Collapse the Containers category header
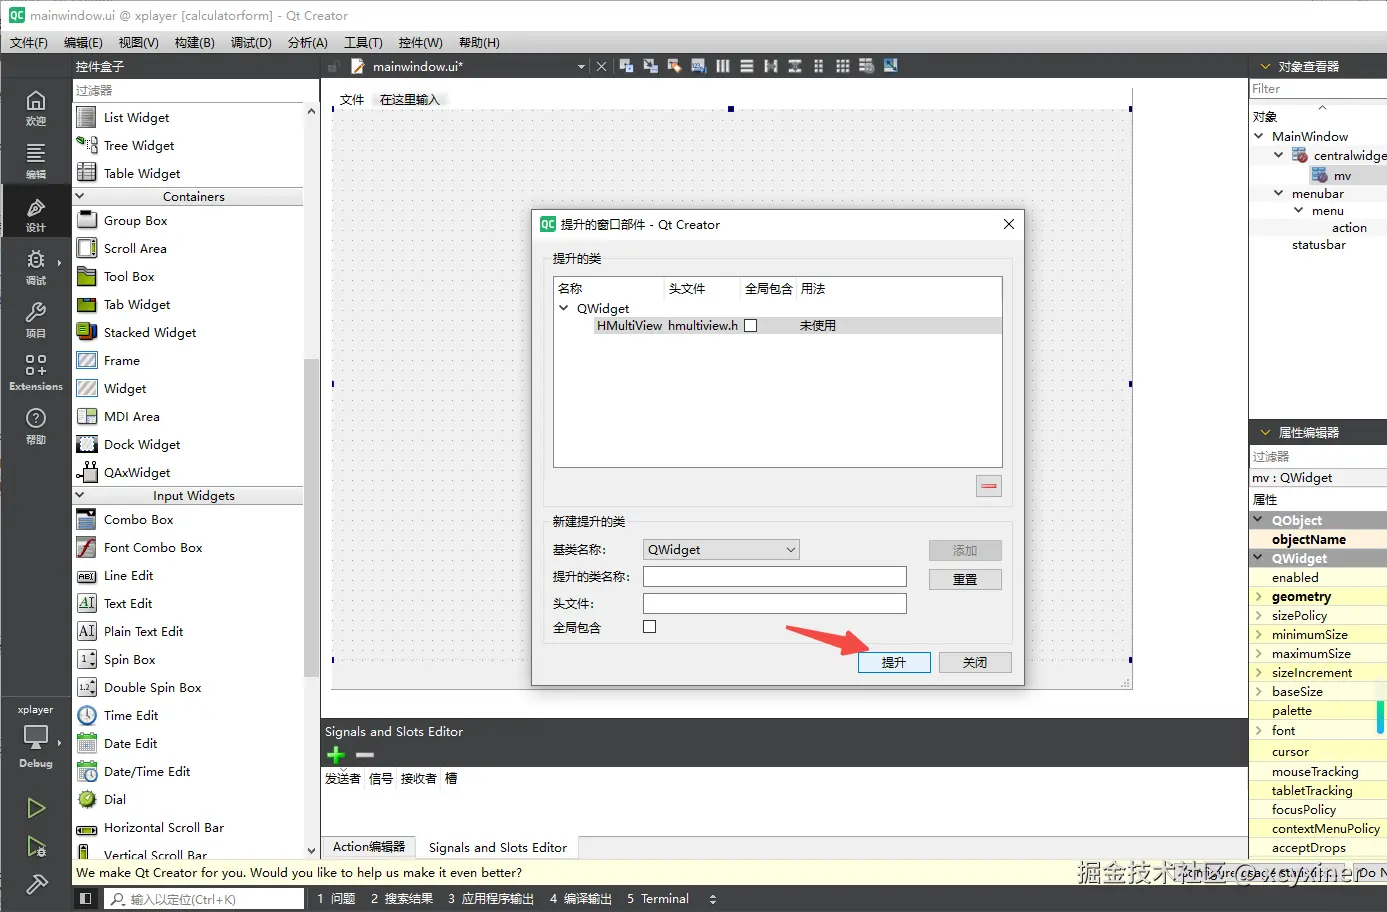This screenshot has width=1387, height=912. point(188,197)
